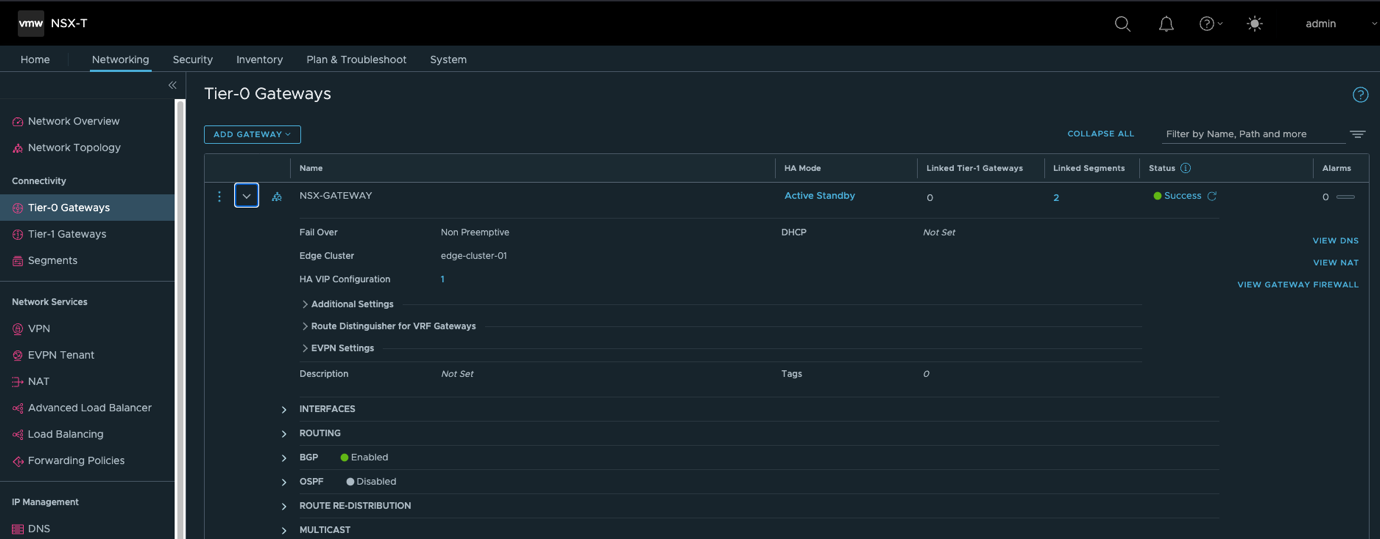Click the NSX-GATEWAY name text
1380x539 pixels.
(335, 196)
